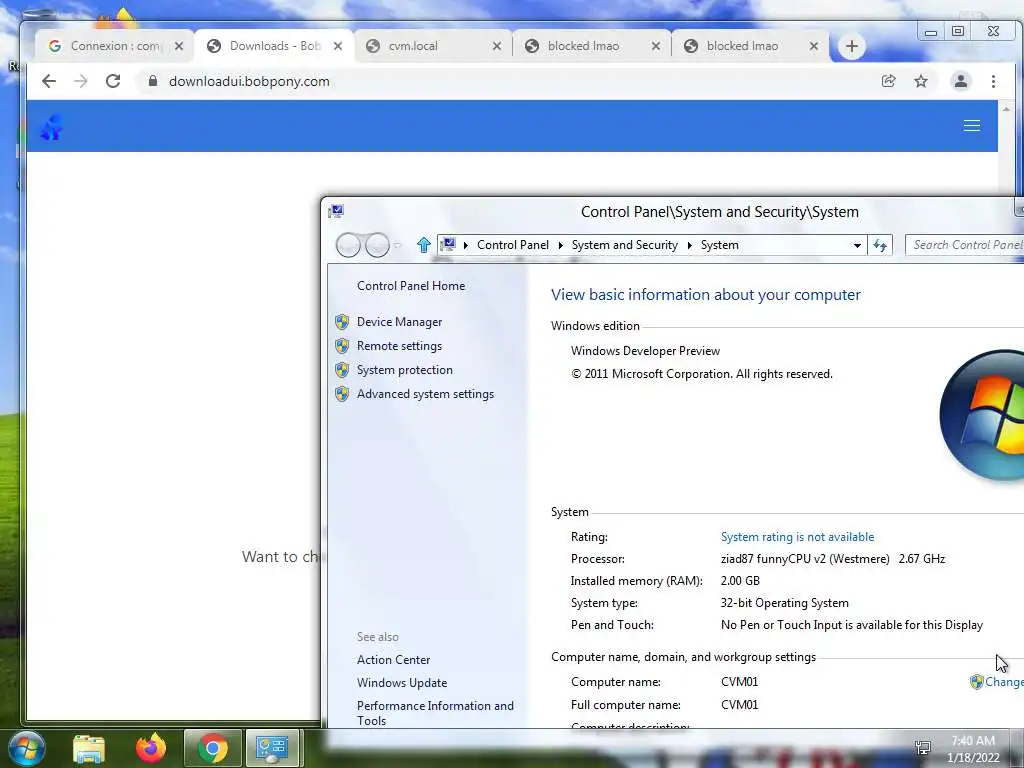Click the Control Panel forward button
The image size is (1024, 768).
[377, 245]
